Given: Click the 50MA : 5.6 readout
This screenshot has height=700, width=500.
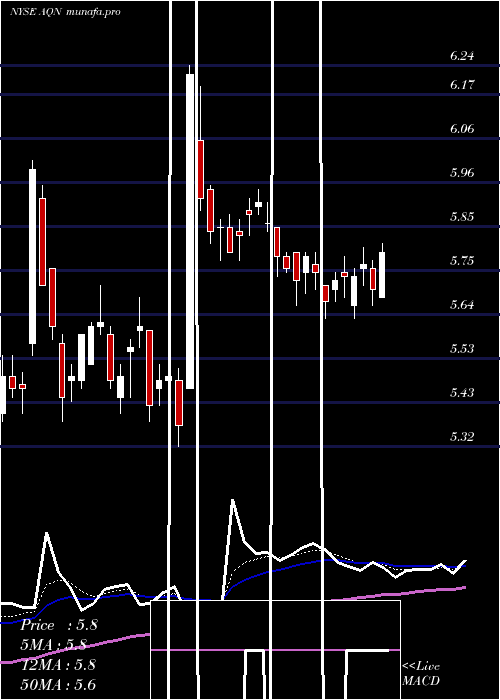Looking at the screenshot, I should [58, 684].
